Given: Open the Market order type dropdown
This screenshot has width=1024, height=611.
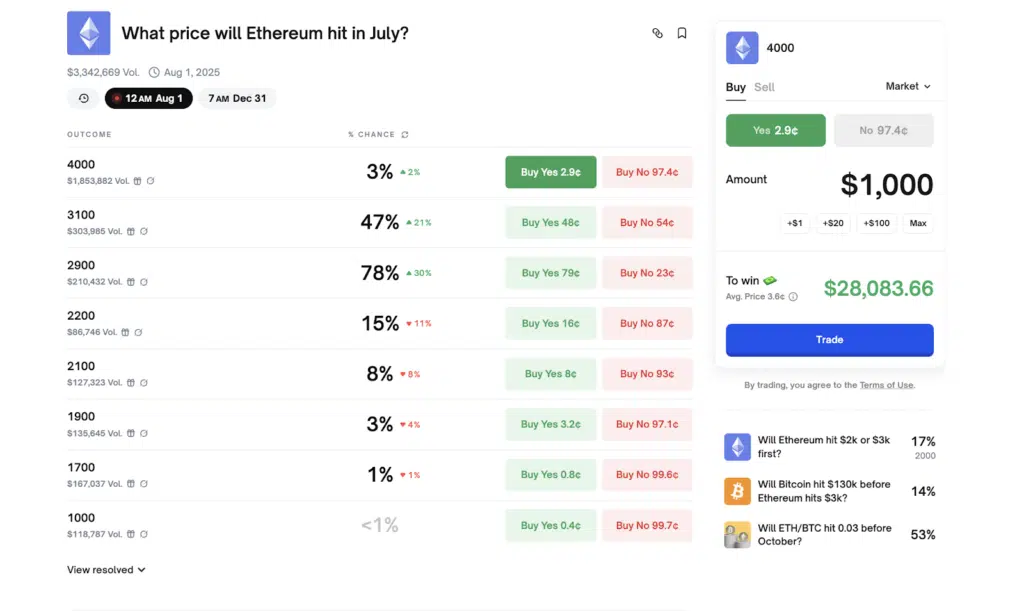Looking at the screenshot, I should click(x=908, y=87).
